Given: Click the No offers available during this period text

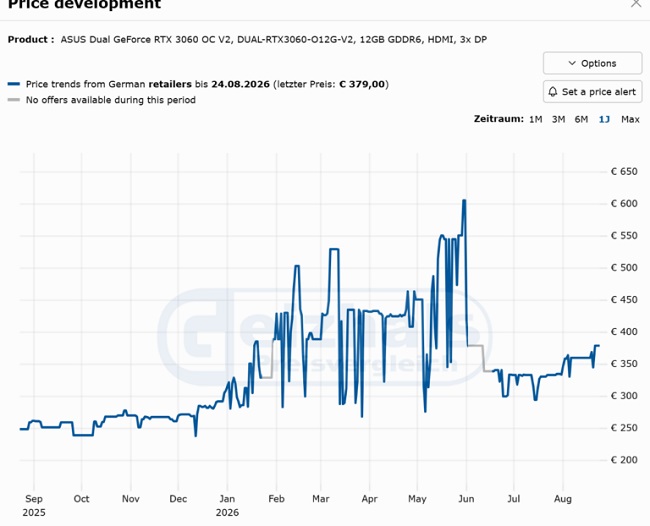Looking at the screenshot, I should [111, 100].
